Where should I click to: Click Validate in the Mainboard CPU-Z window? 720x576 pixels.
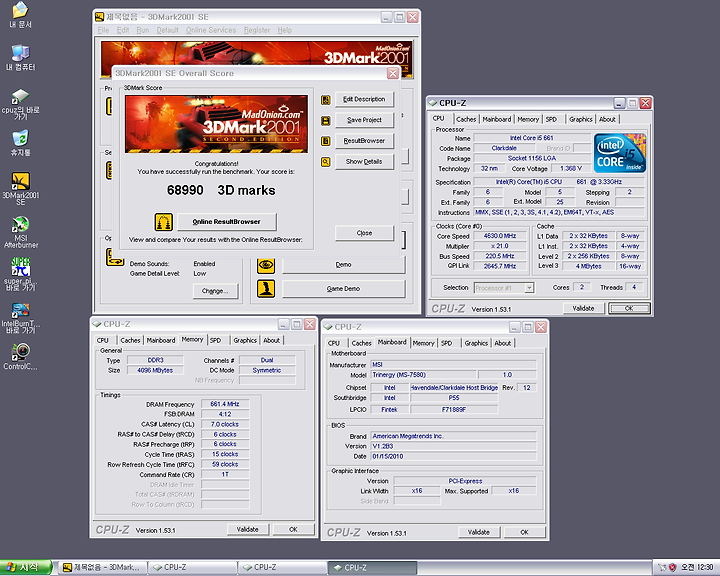tap(478, 532)
